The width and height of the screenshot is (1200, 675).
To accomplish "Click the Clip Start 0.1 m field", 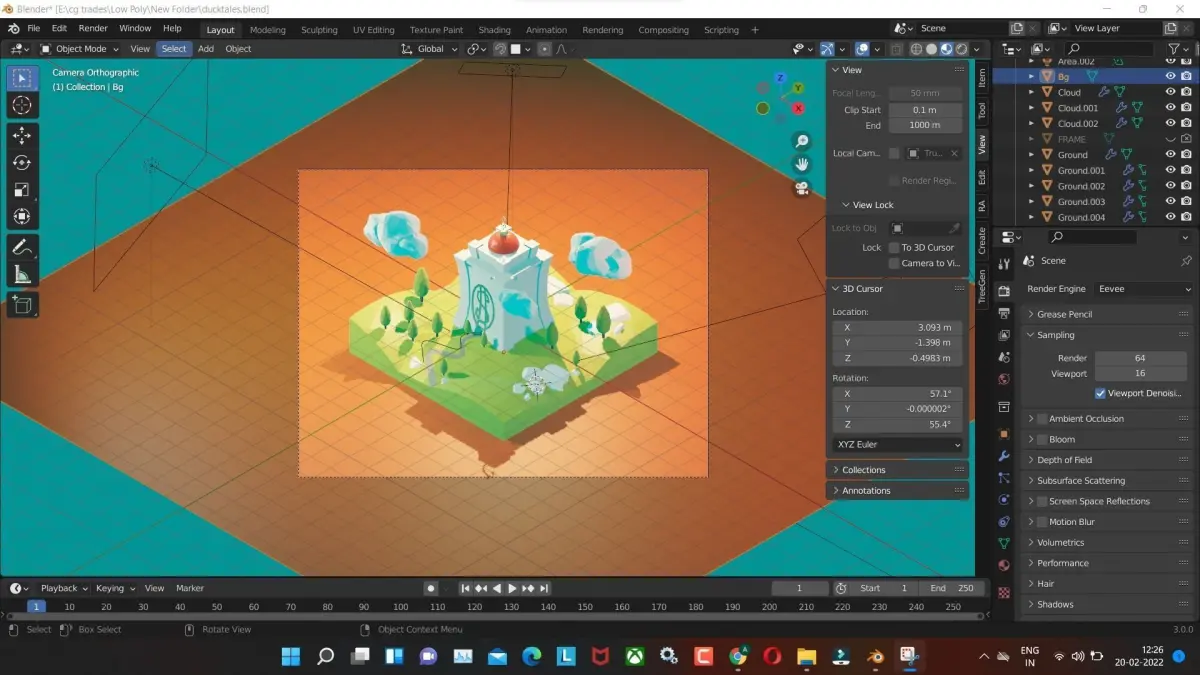I will (x=924, y=110).
